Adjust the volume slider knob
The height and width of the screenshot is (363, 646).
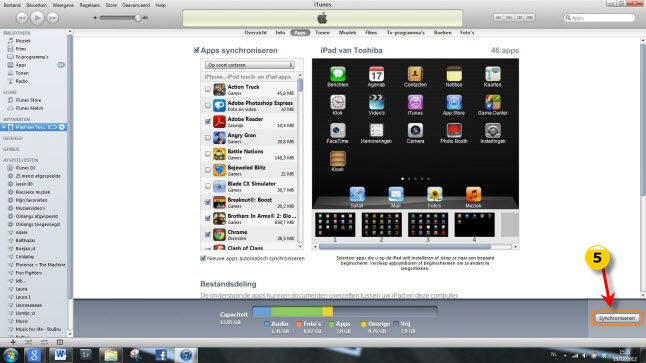(x=138, y=18)
